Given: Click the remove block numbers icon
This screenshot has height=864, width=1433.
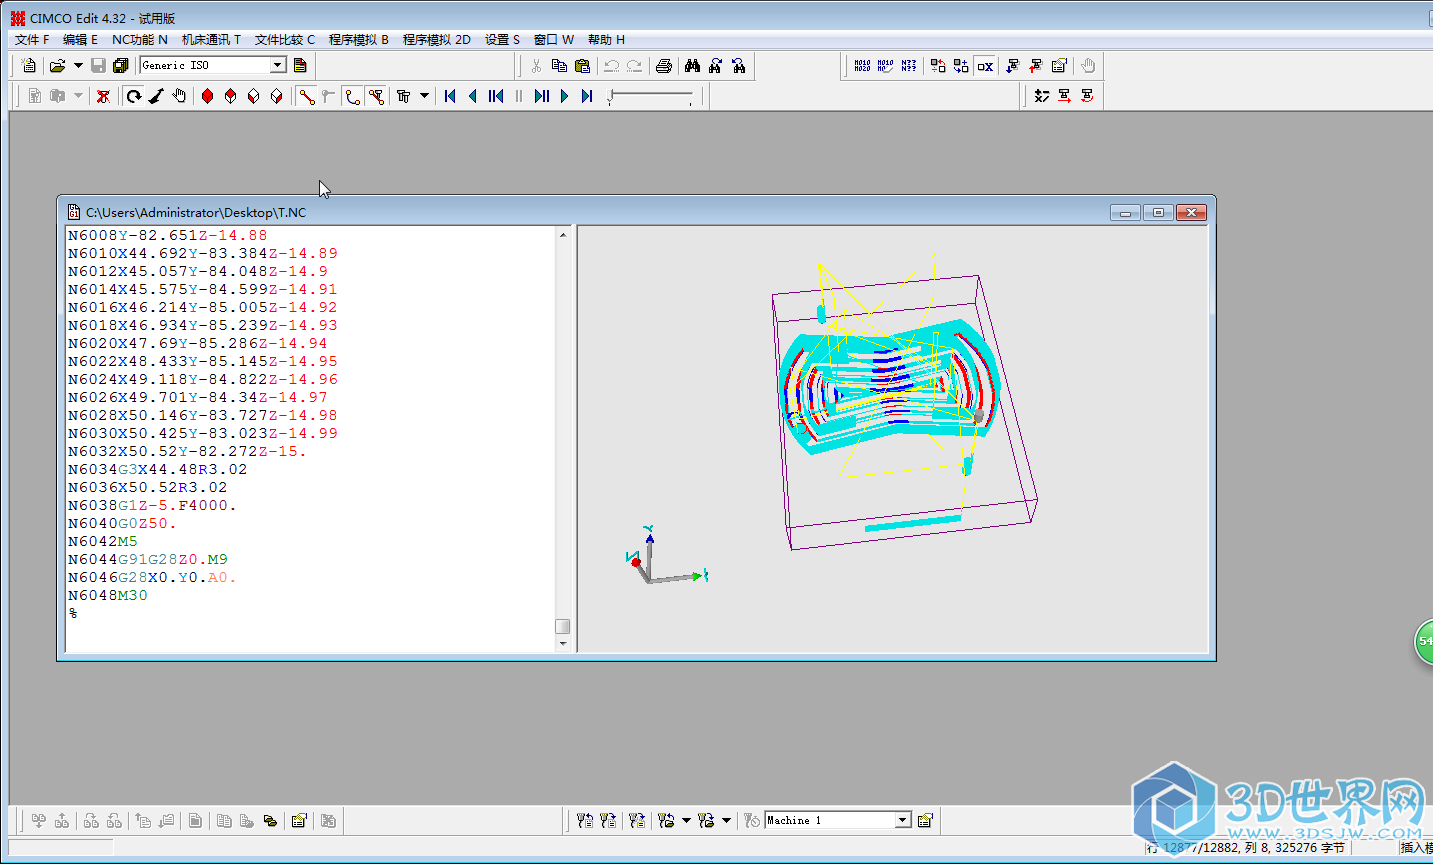Looking at the screenshot, I should click(885, 66).
